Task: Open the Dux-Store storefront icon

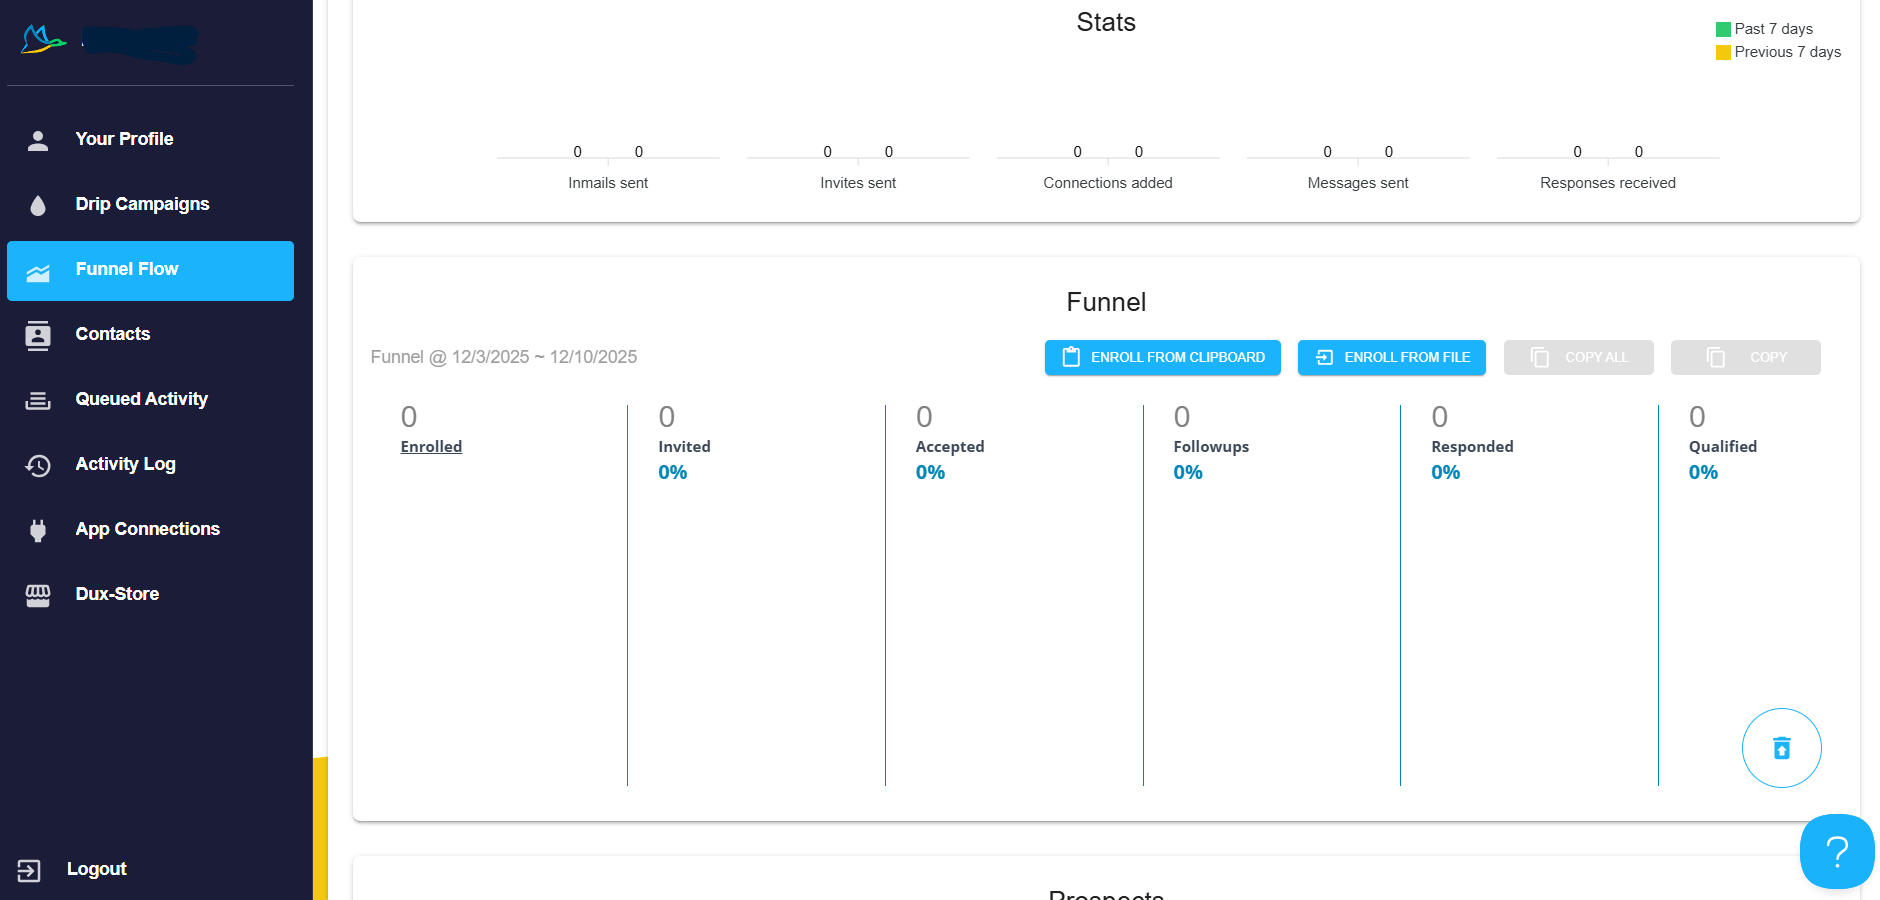Action: coord(38,595)
